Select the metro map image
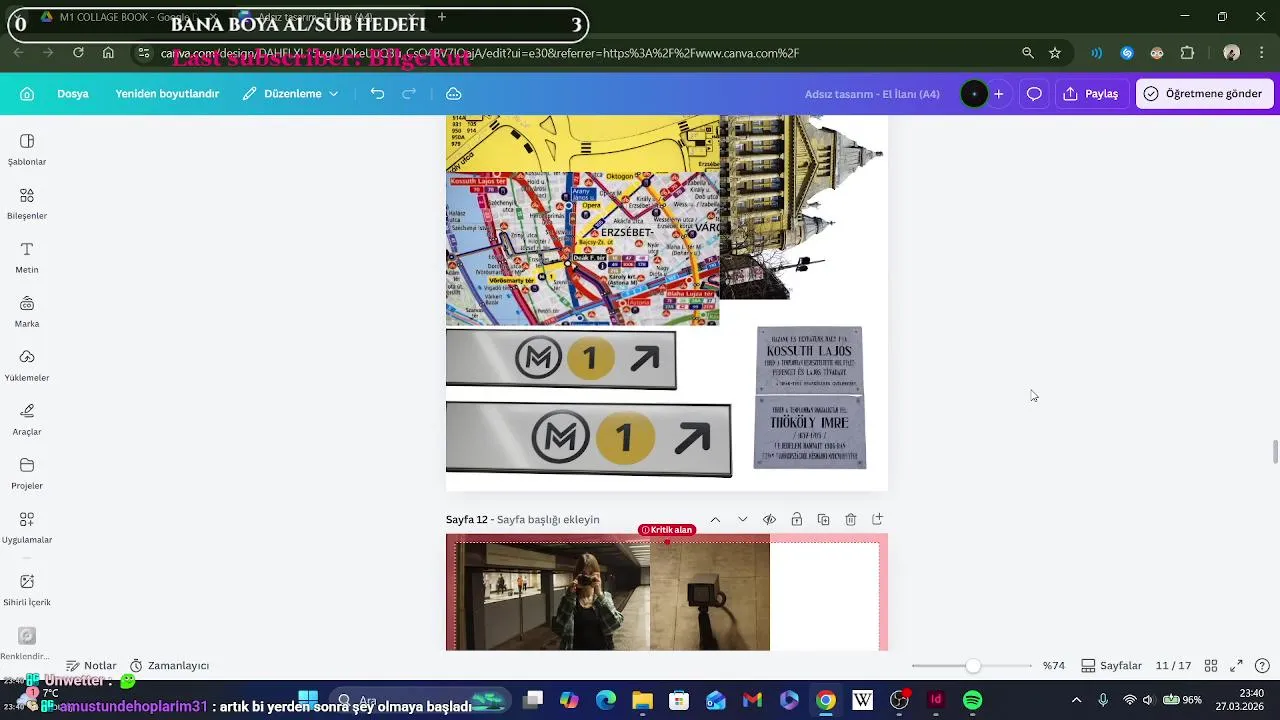The image size is (1280, 720). click(x=582, y=249)
